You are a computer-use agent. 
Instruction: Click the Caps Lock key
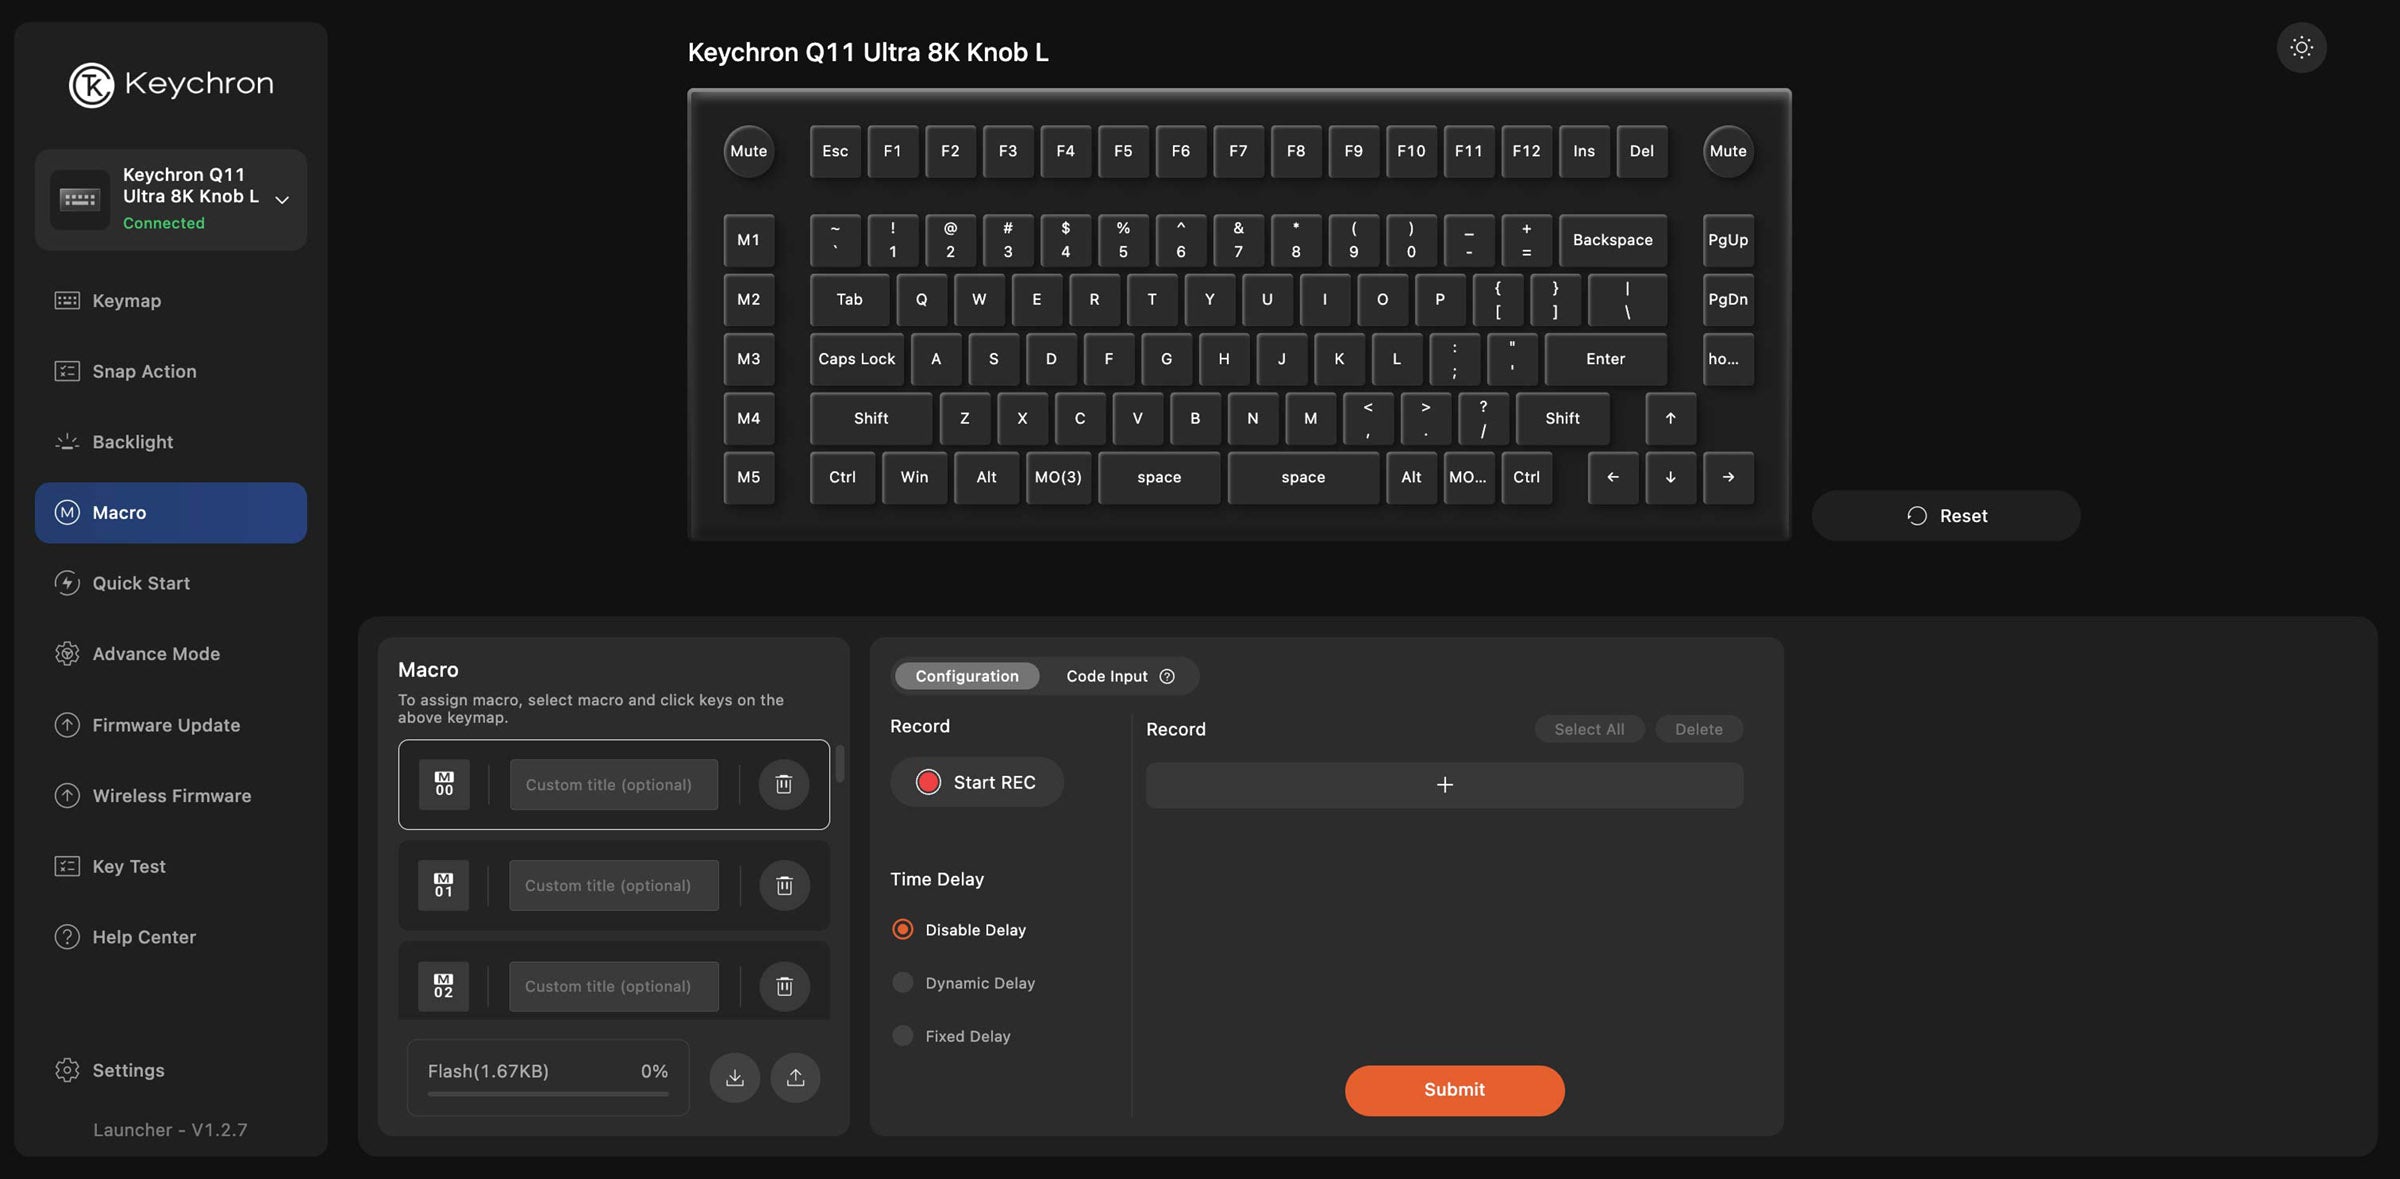[857, 359]
